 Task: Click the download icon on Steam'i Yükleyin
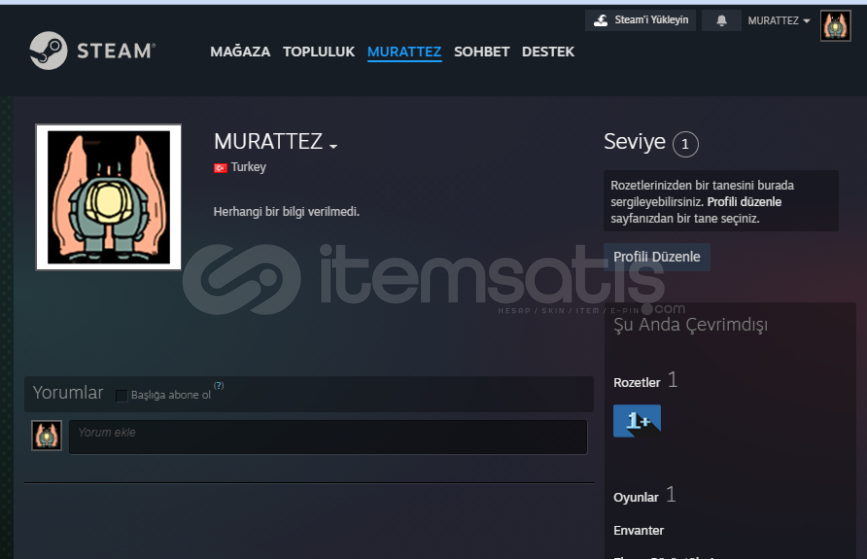[x=600, y=20]
